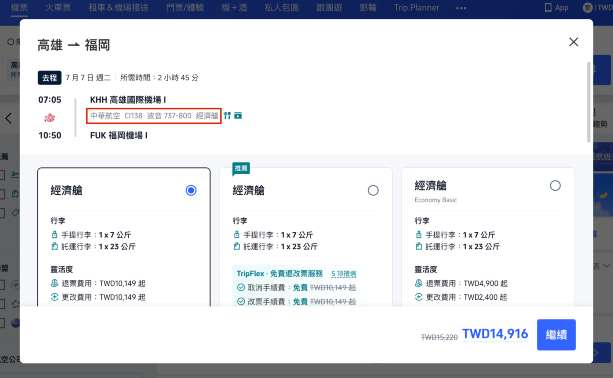Open the 機+酒 flight and hotel tab
613x378 pixels.
(x=234, y=7)
